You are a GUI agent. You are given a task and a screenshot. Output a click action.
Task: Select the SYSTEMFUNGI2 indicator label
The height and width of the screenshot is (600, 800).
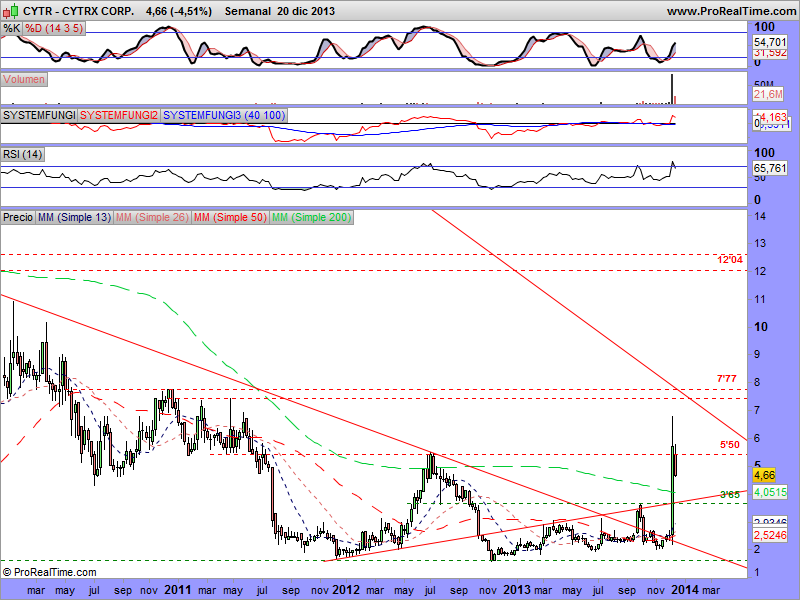coord(119,115)
